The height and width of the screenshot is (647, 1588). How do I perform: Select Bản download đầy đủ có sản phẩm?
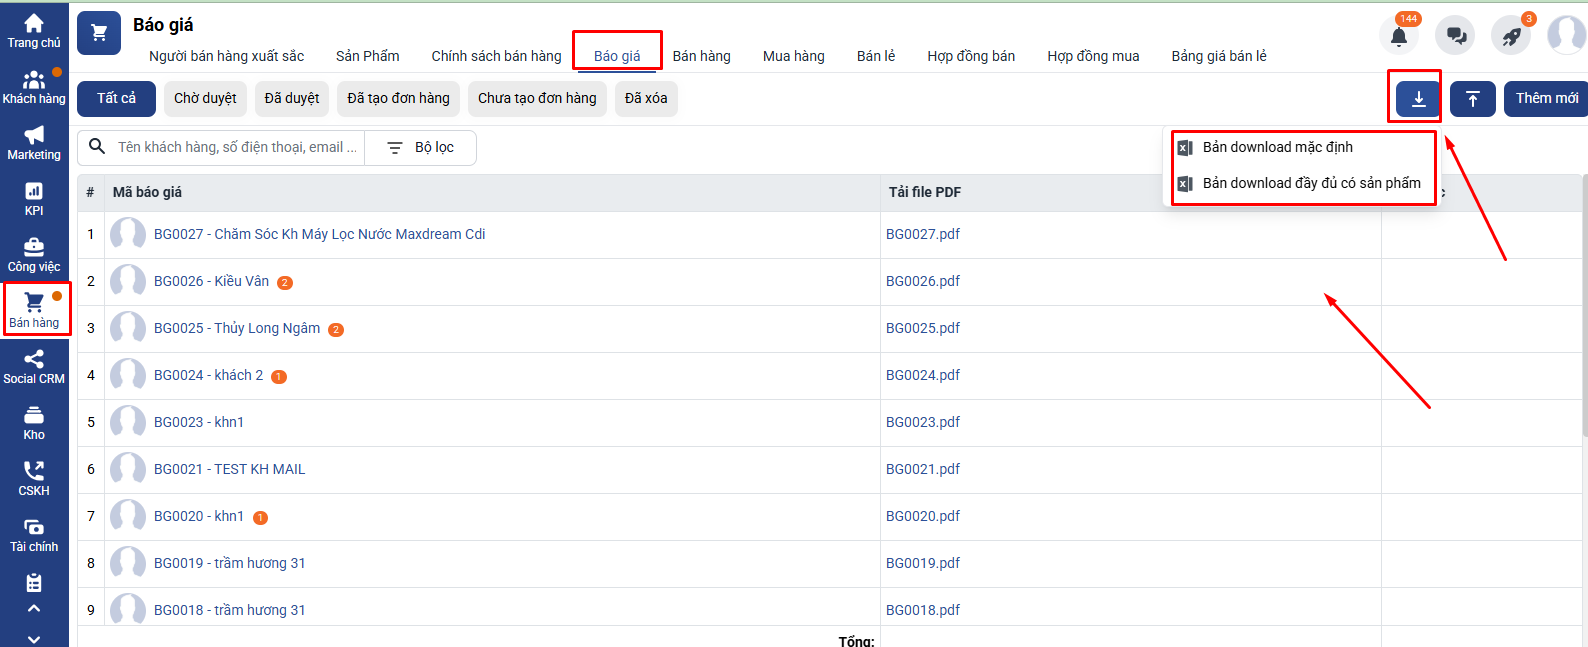click(x=1310, y=184)
